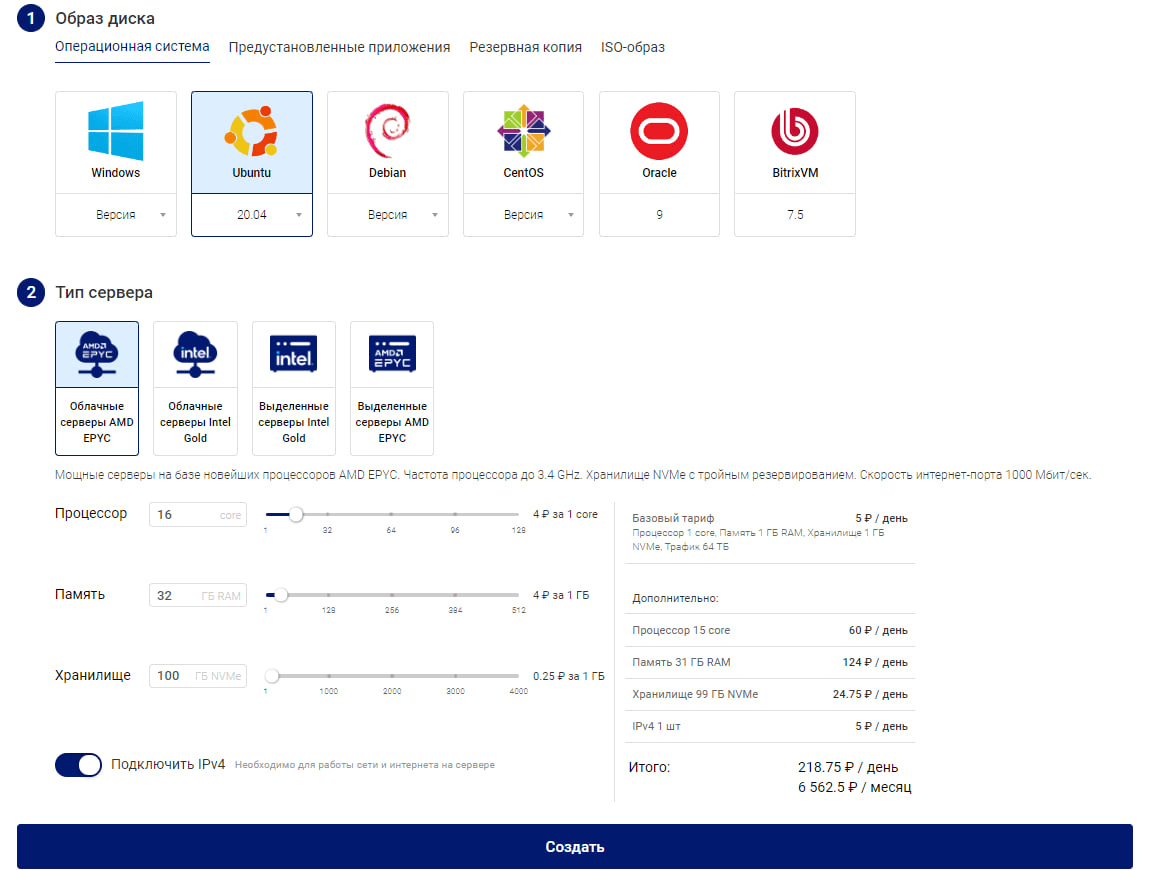Click BitrixVM version 7.5 cell
Viewport: 1156px width, 870px height.
795,215
